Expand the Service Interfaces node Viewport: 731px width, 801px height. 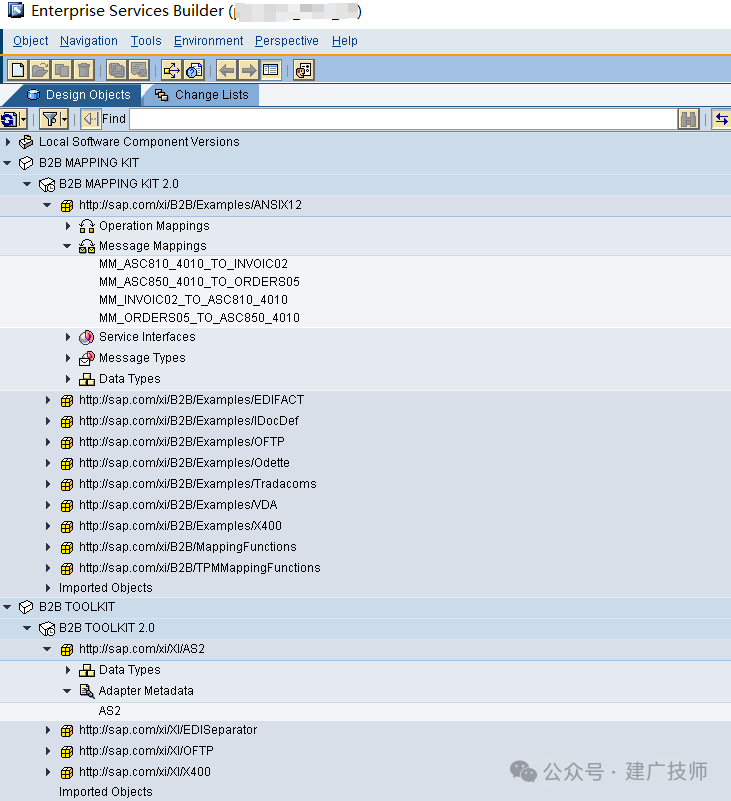coord(68,337)
